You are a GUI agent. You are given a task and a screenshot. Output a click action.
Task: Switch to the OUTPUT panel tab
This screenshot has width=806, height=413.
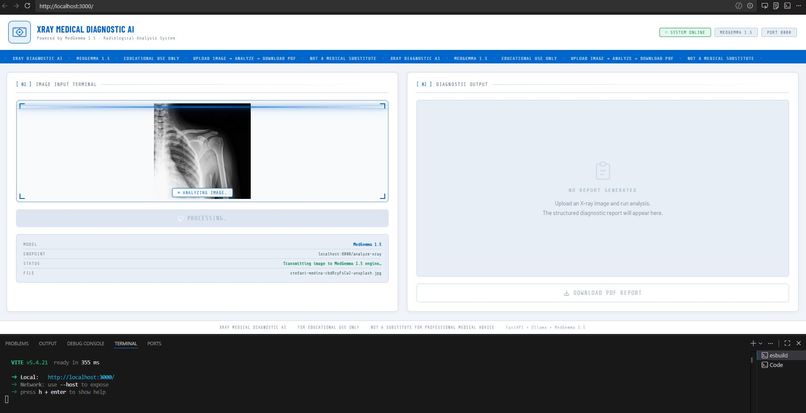coord(48,344)
